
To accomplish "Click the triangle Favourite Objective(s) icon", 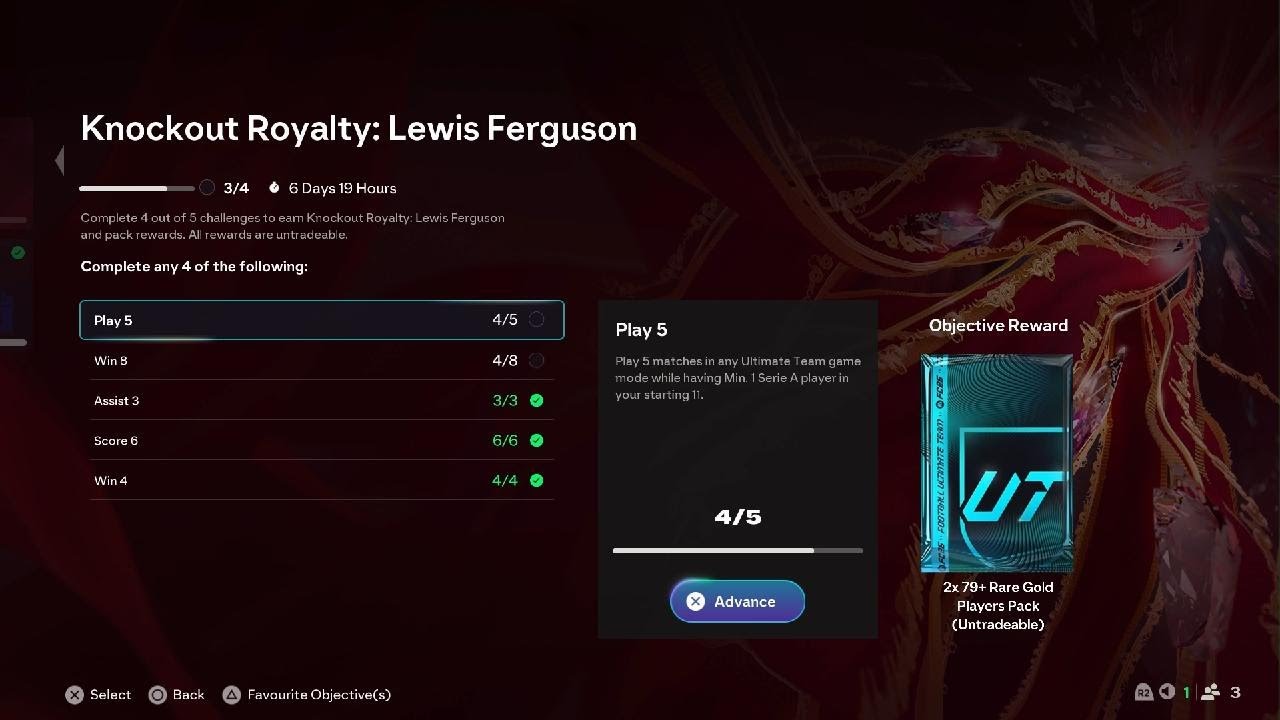I will [231, 695].
